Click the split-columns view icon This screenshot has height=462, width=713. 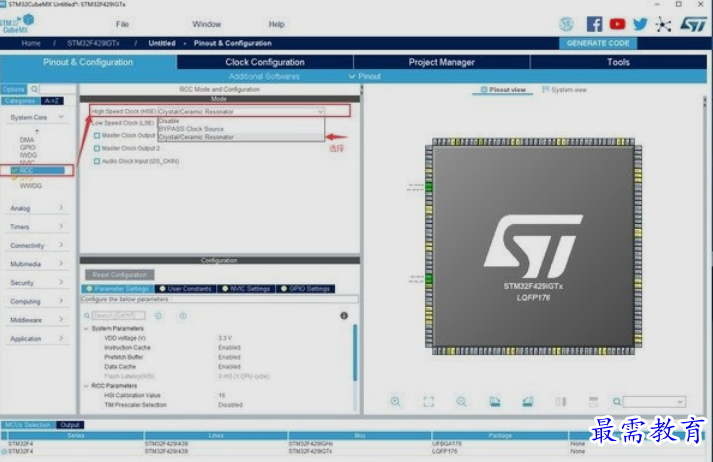pyautogui.click(x=561, y=402)
